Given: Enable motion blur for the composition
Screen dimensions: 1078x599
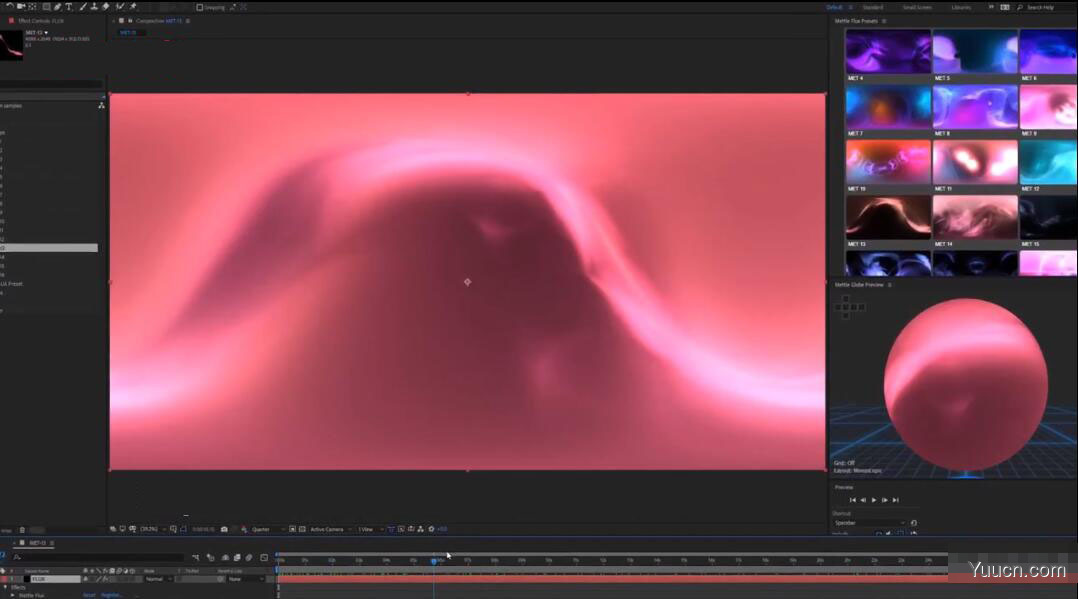Looking at the screenshot, I should click(250, 558).
